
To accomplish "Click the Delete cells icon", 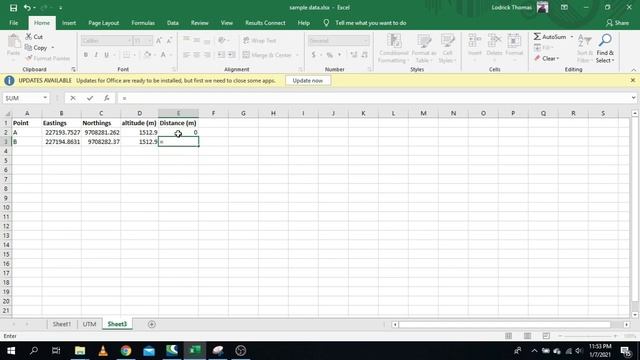I will 494,41.
